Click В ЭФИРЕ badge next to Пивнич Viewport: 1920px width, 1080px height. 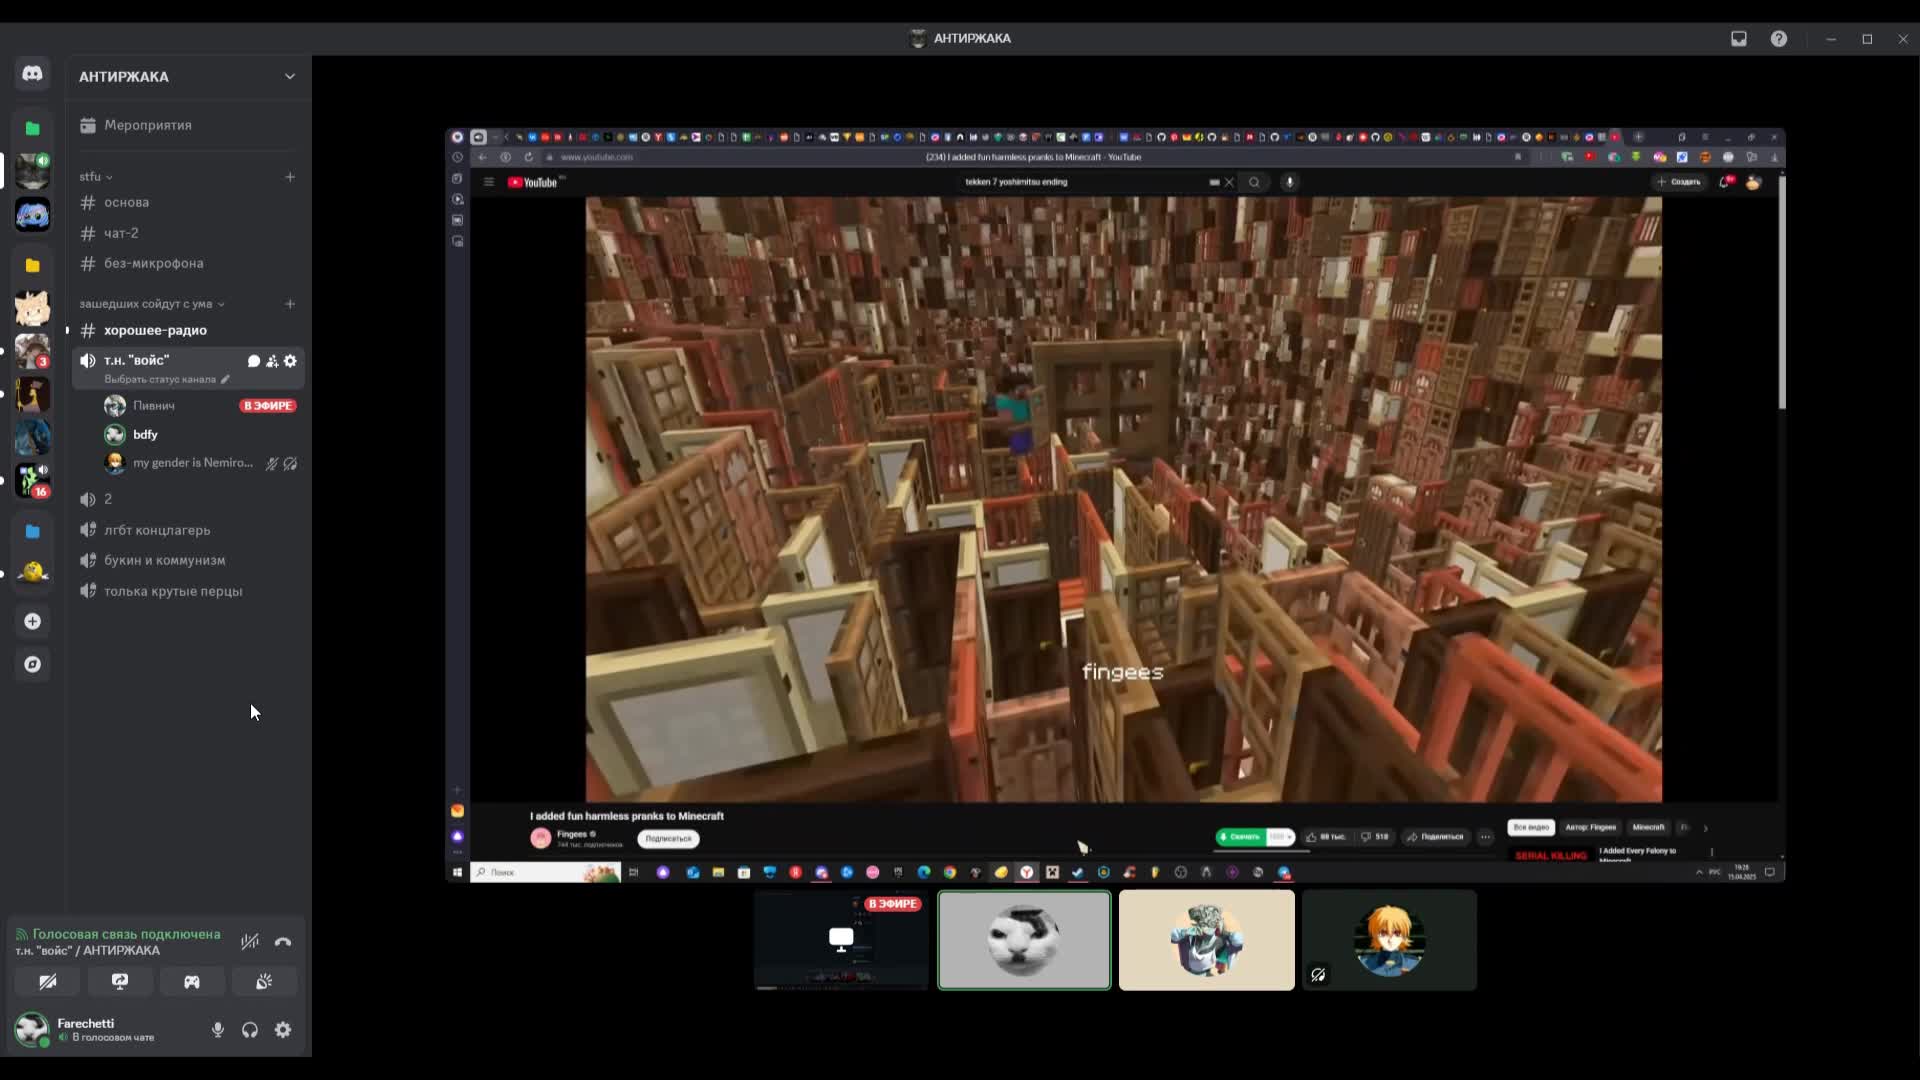[x=268, y=406]
